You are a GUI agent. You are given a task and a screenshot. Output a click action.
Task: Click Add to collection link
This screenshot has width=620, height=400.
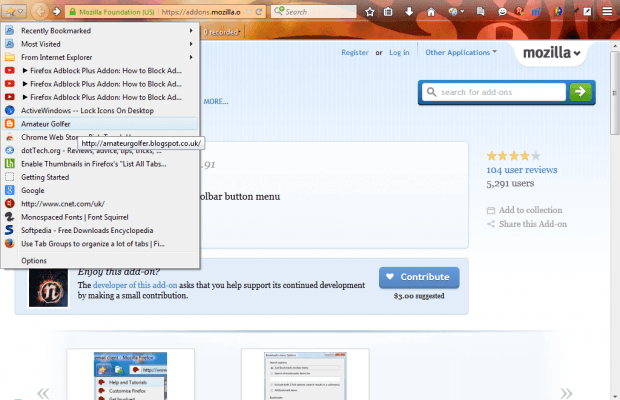(x=530, y=210)
